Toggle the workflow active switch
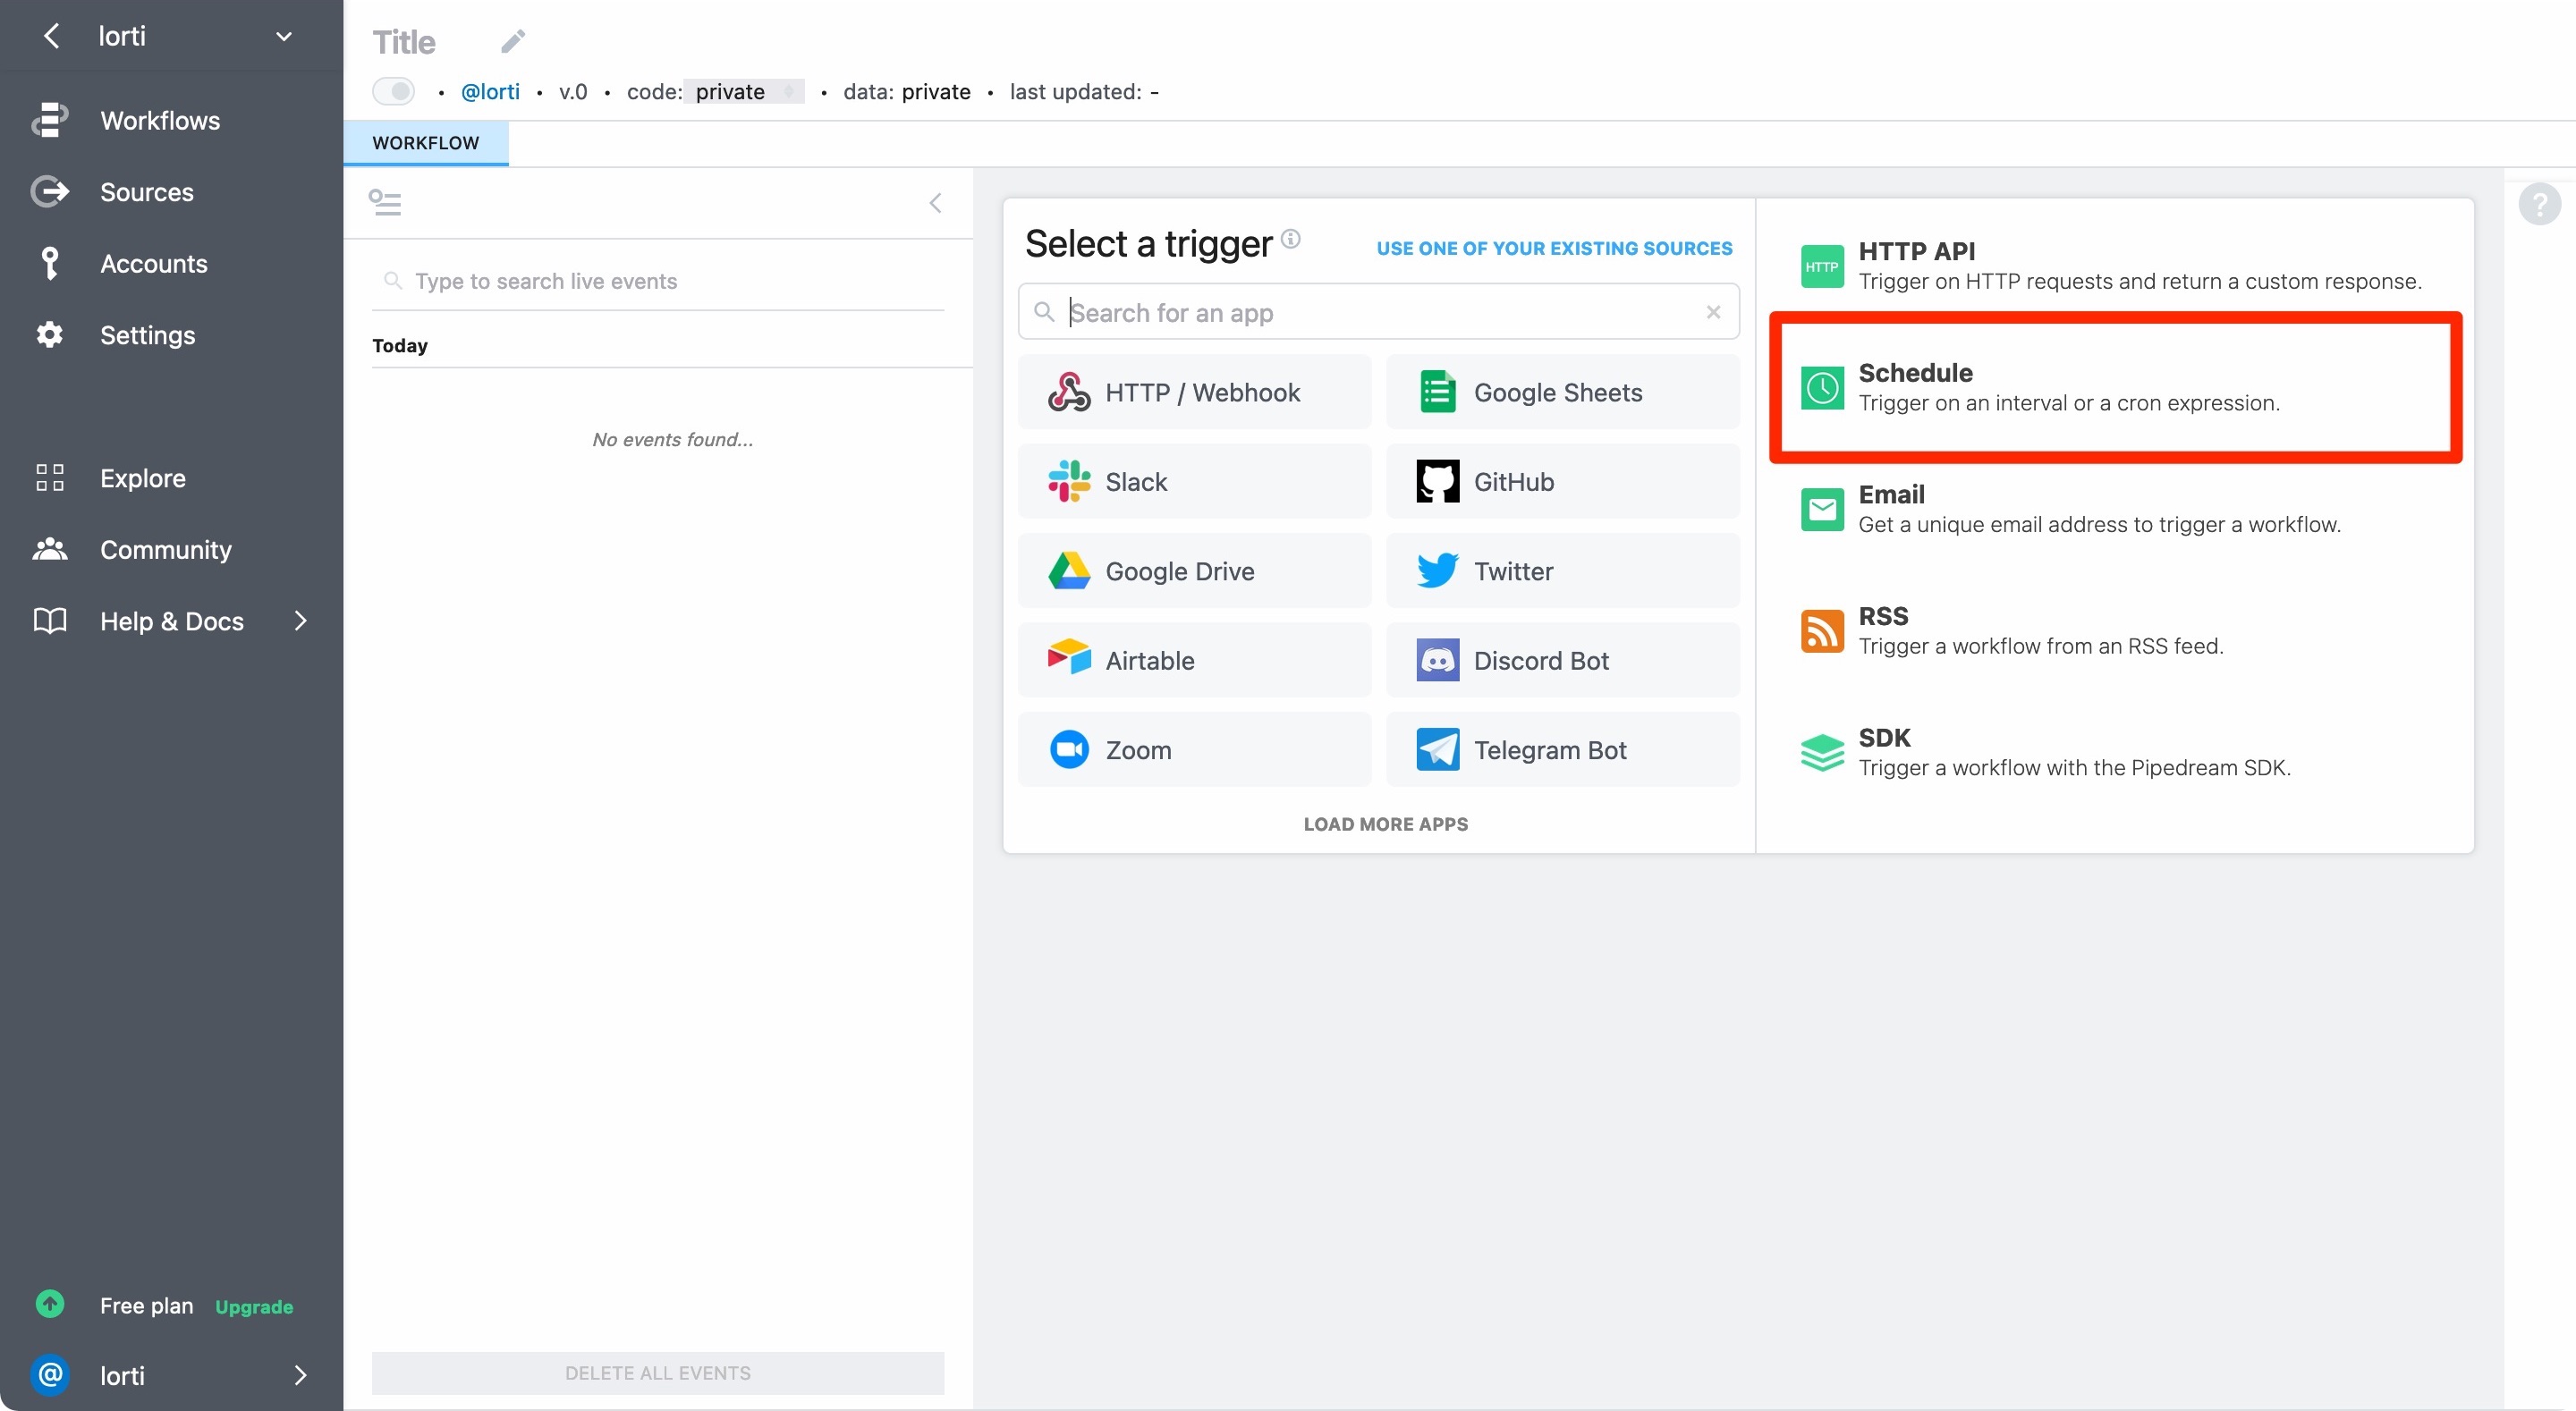The width and height of the screenshot is (2576, 1411). click(x=394, y=91)
